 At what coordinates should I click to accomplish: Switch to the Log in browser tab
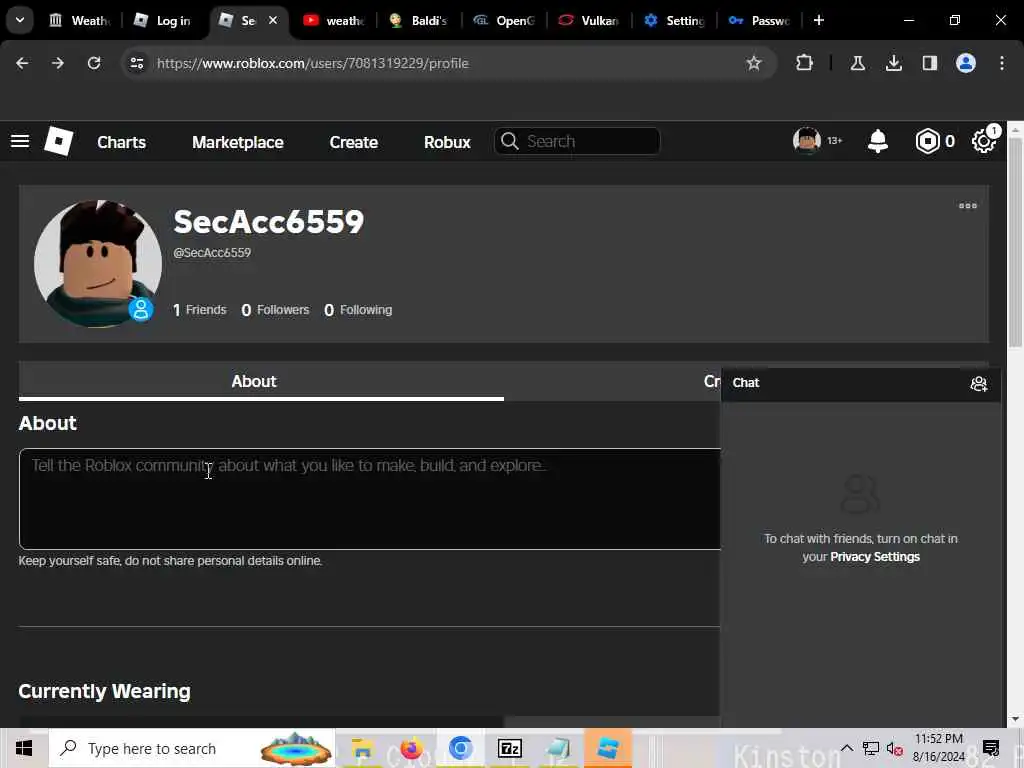[162, 21]
